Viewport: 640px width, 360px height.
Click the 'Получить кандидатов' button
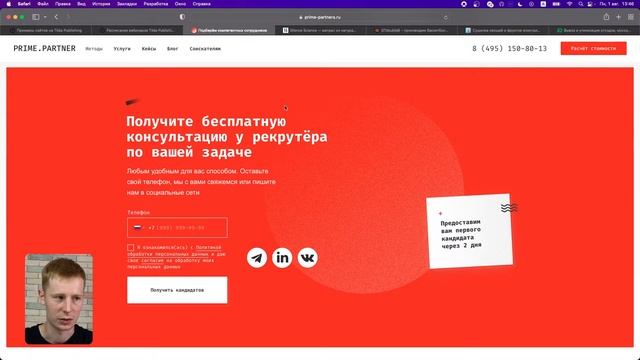coord(177,290)
